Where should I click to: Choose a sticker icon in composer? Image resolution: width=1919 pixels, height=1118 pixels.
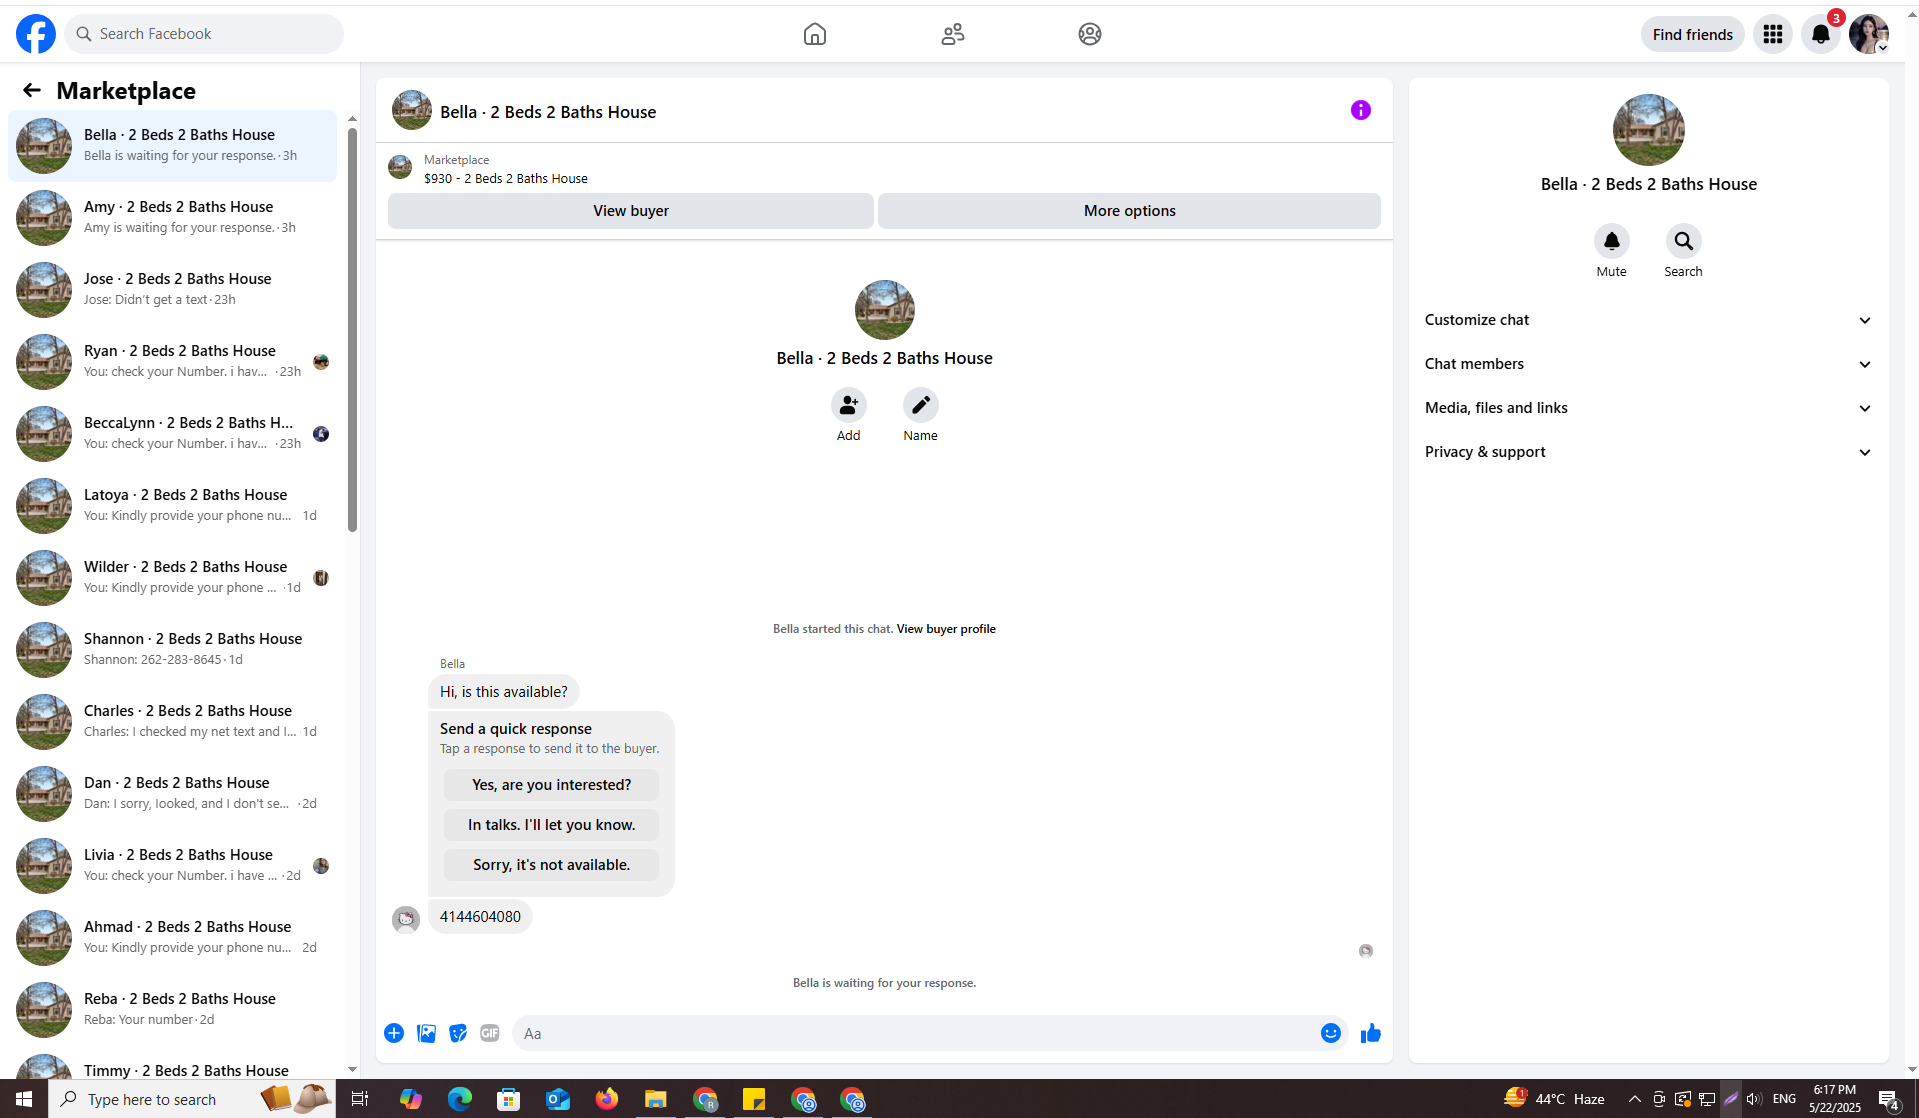(458, 1033)
